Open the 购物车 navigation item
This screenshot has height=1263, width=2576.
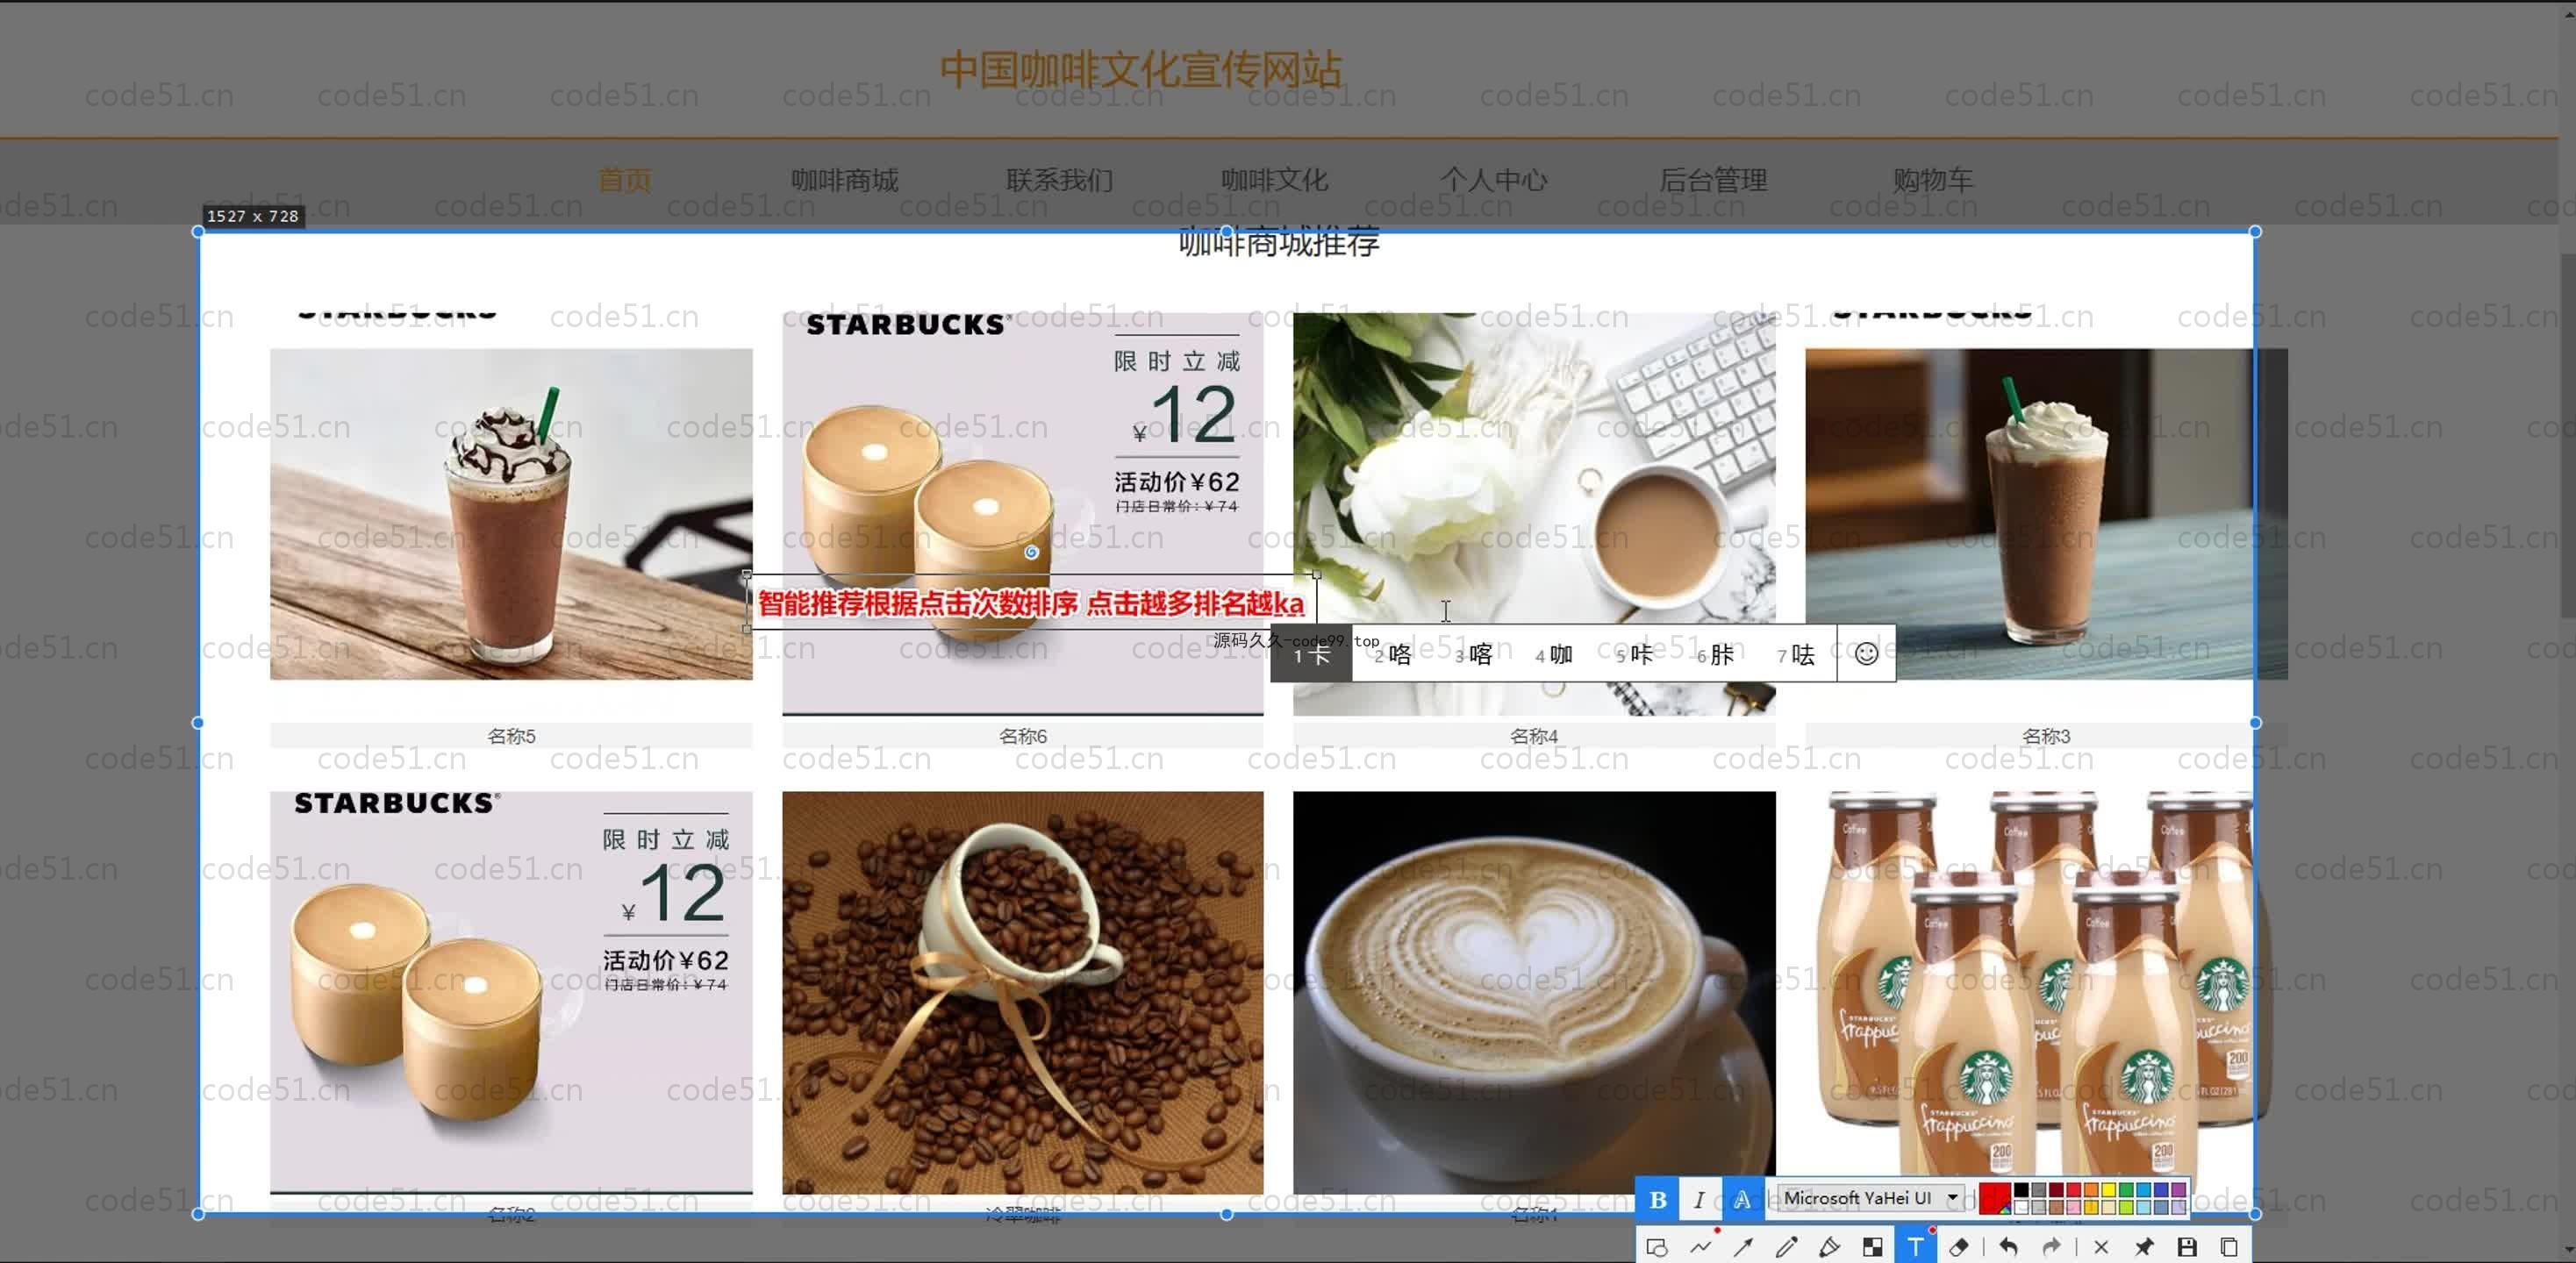click(1932, 180)
